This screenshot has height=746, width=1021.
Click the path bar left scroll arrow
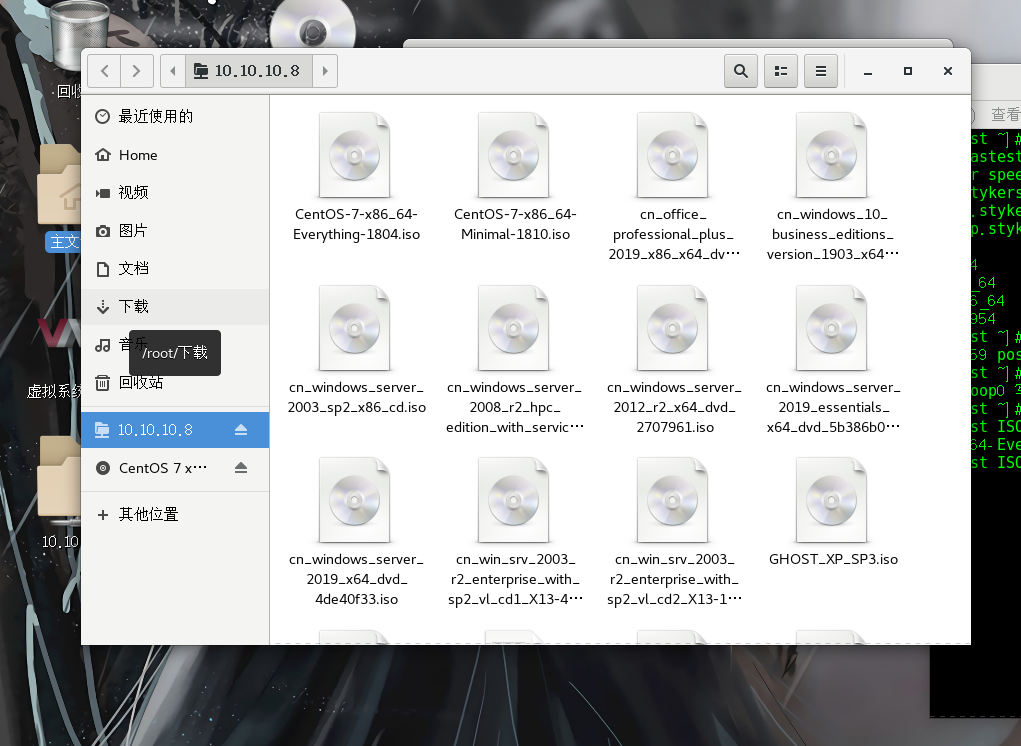click(x=173, y=71)
